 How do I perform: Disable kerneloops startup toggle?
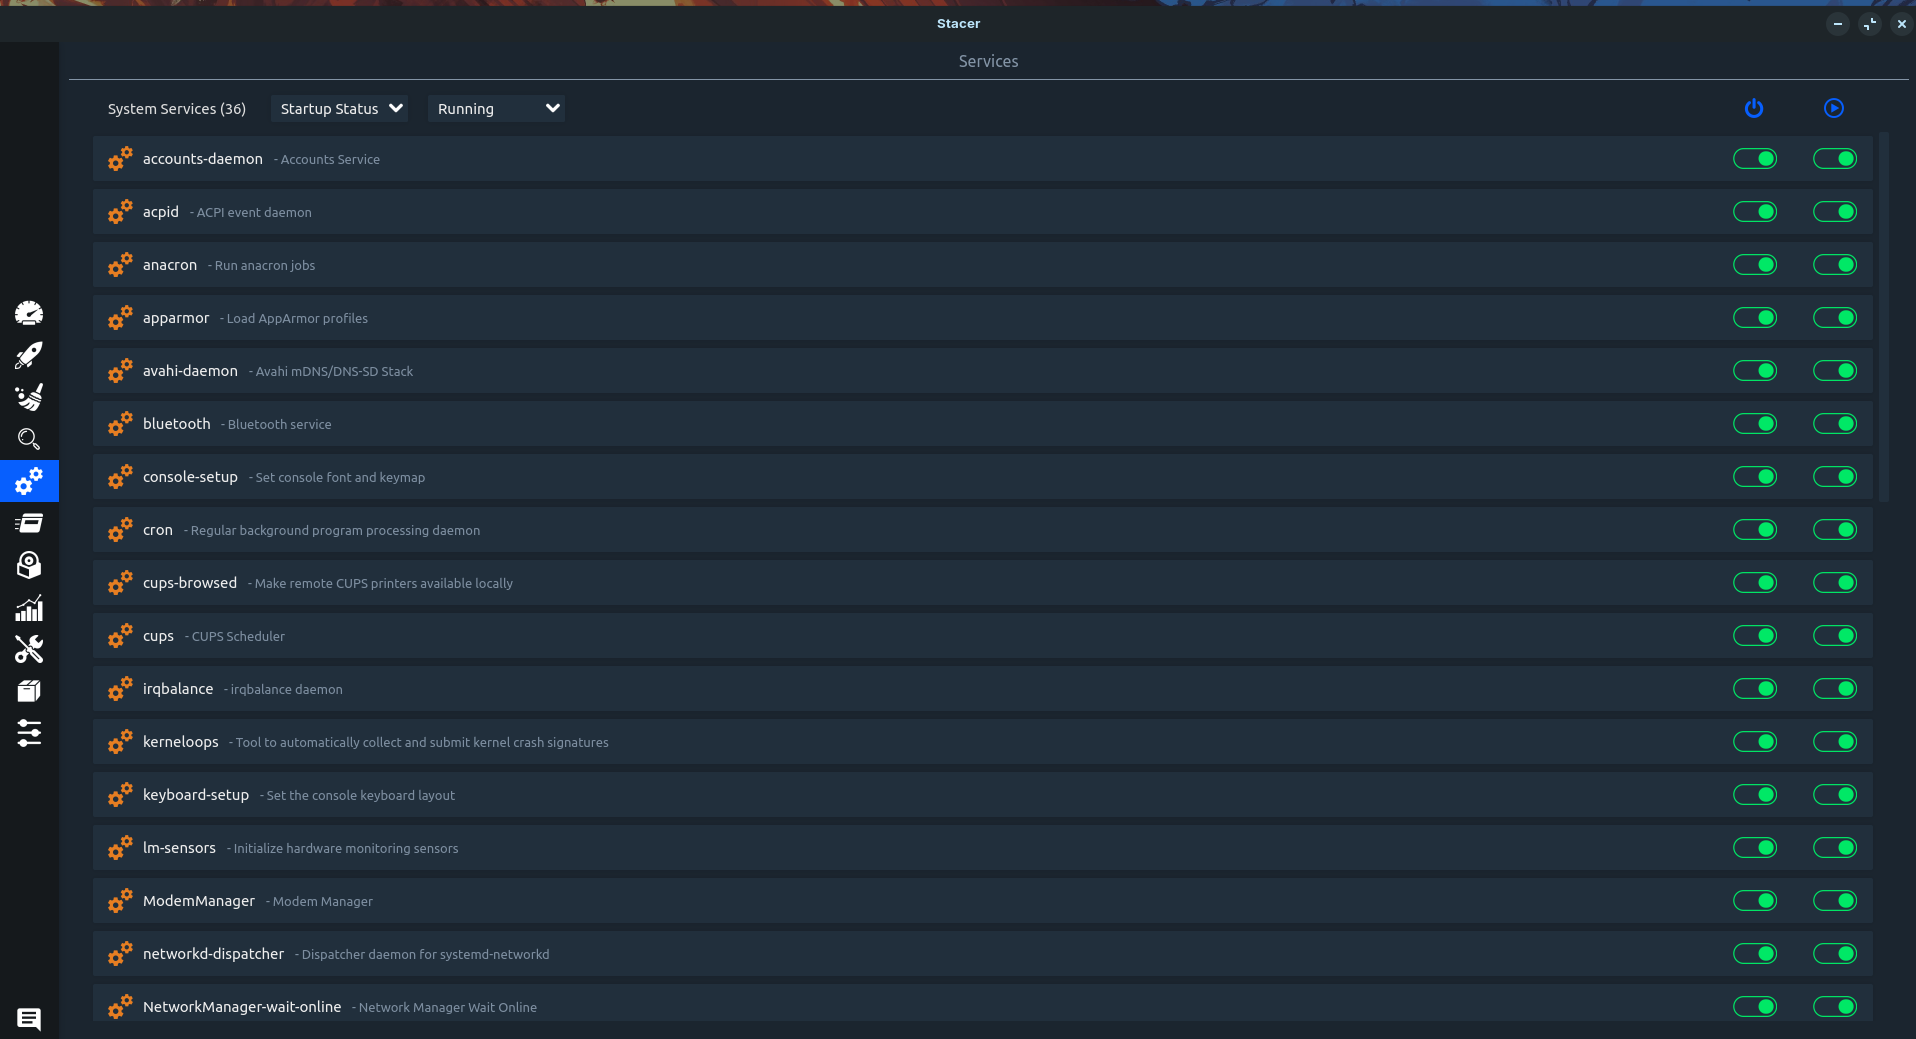1755,741
